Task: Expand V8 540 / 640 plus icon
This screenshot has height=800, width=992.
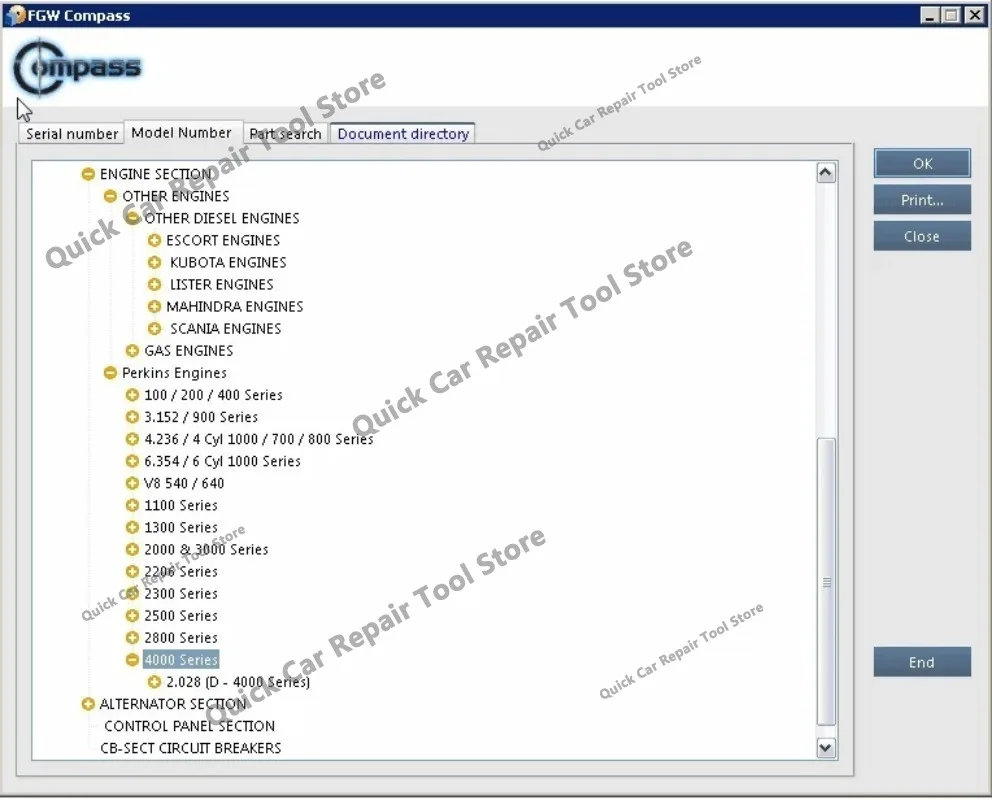Action: [x=132, y=483]
